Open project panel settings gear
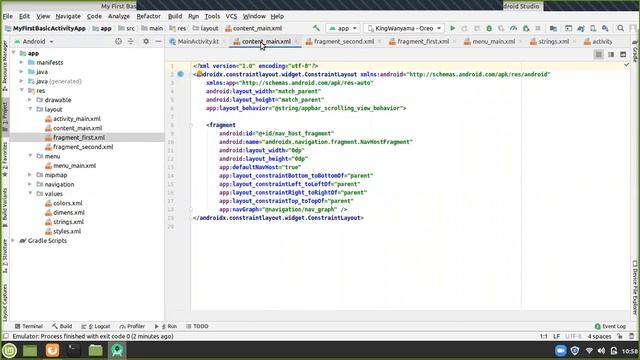Viewport: 640px width, 360px height. (146, 41)
